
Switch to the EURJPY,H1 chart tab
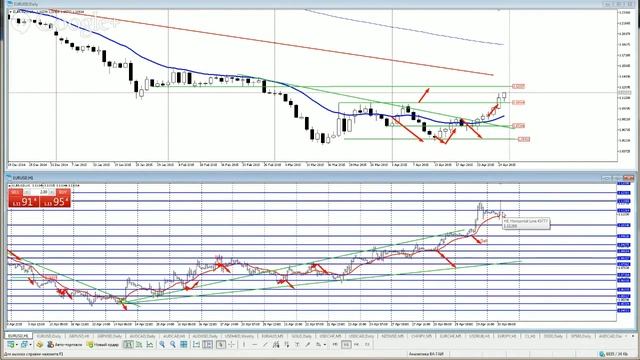(x=507, y=336)
